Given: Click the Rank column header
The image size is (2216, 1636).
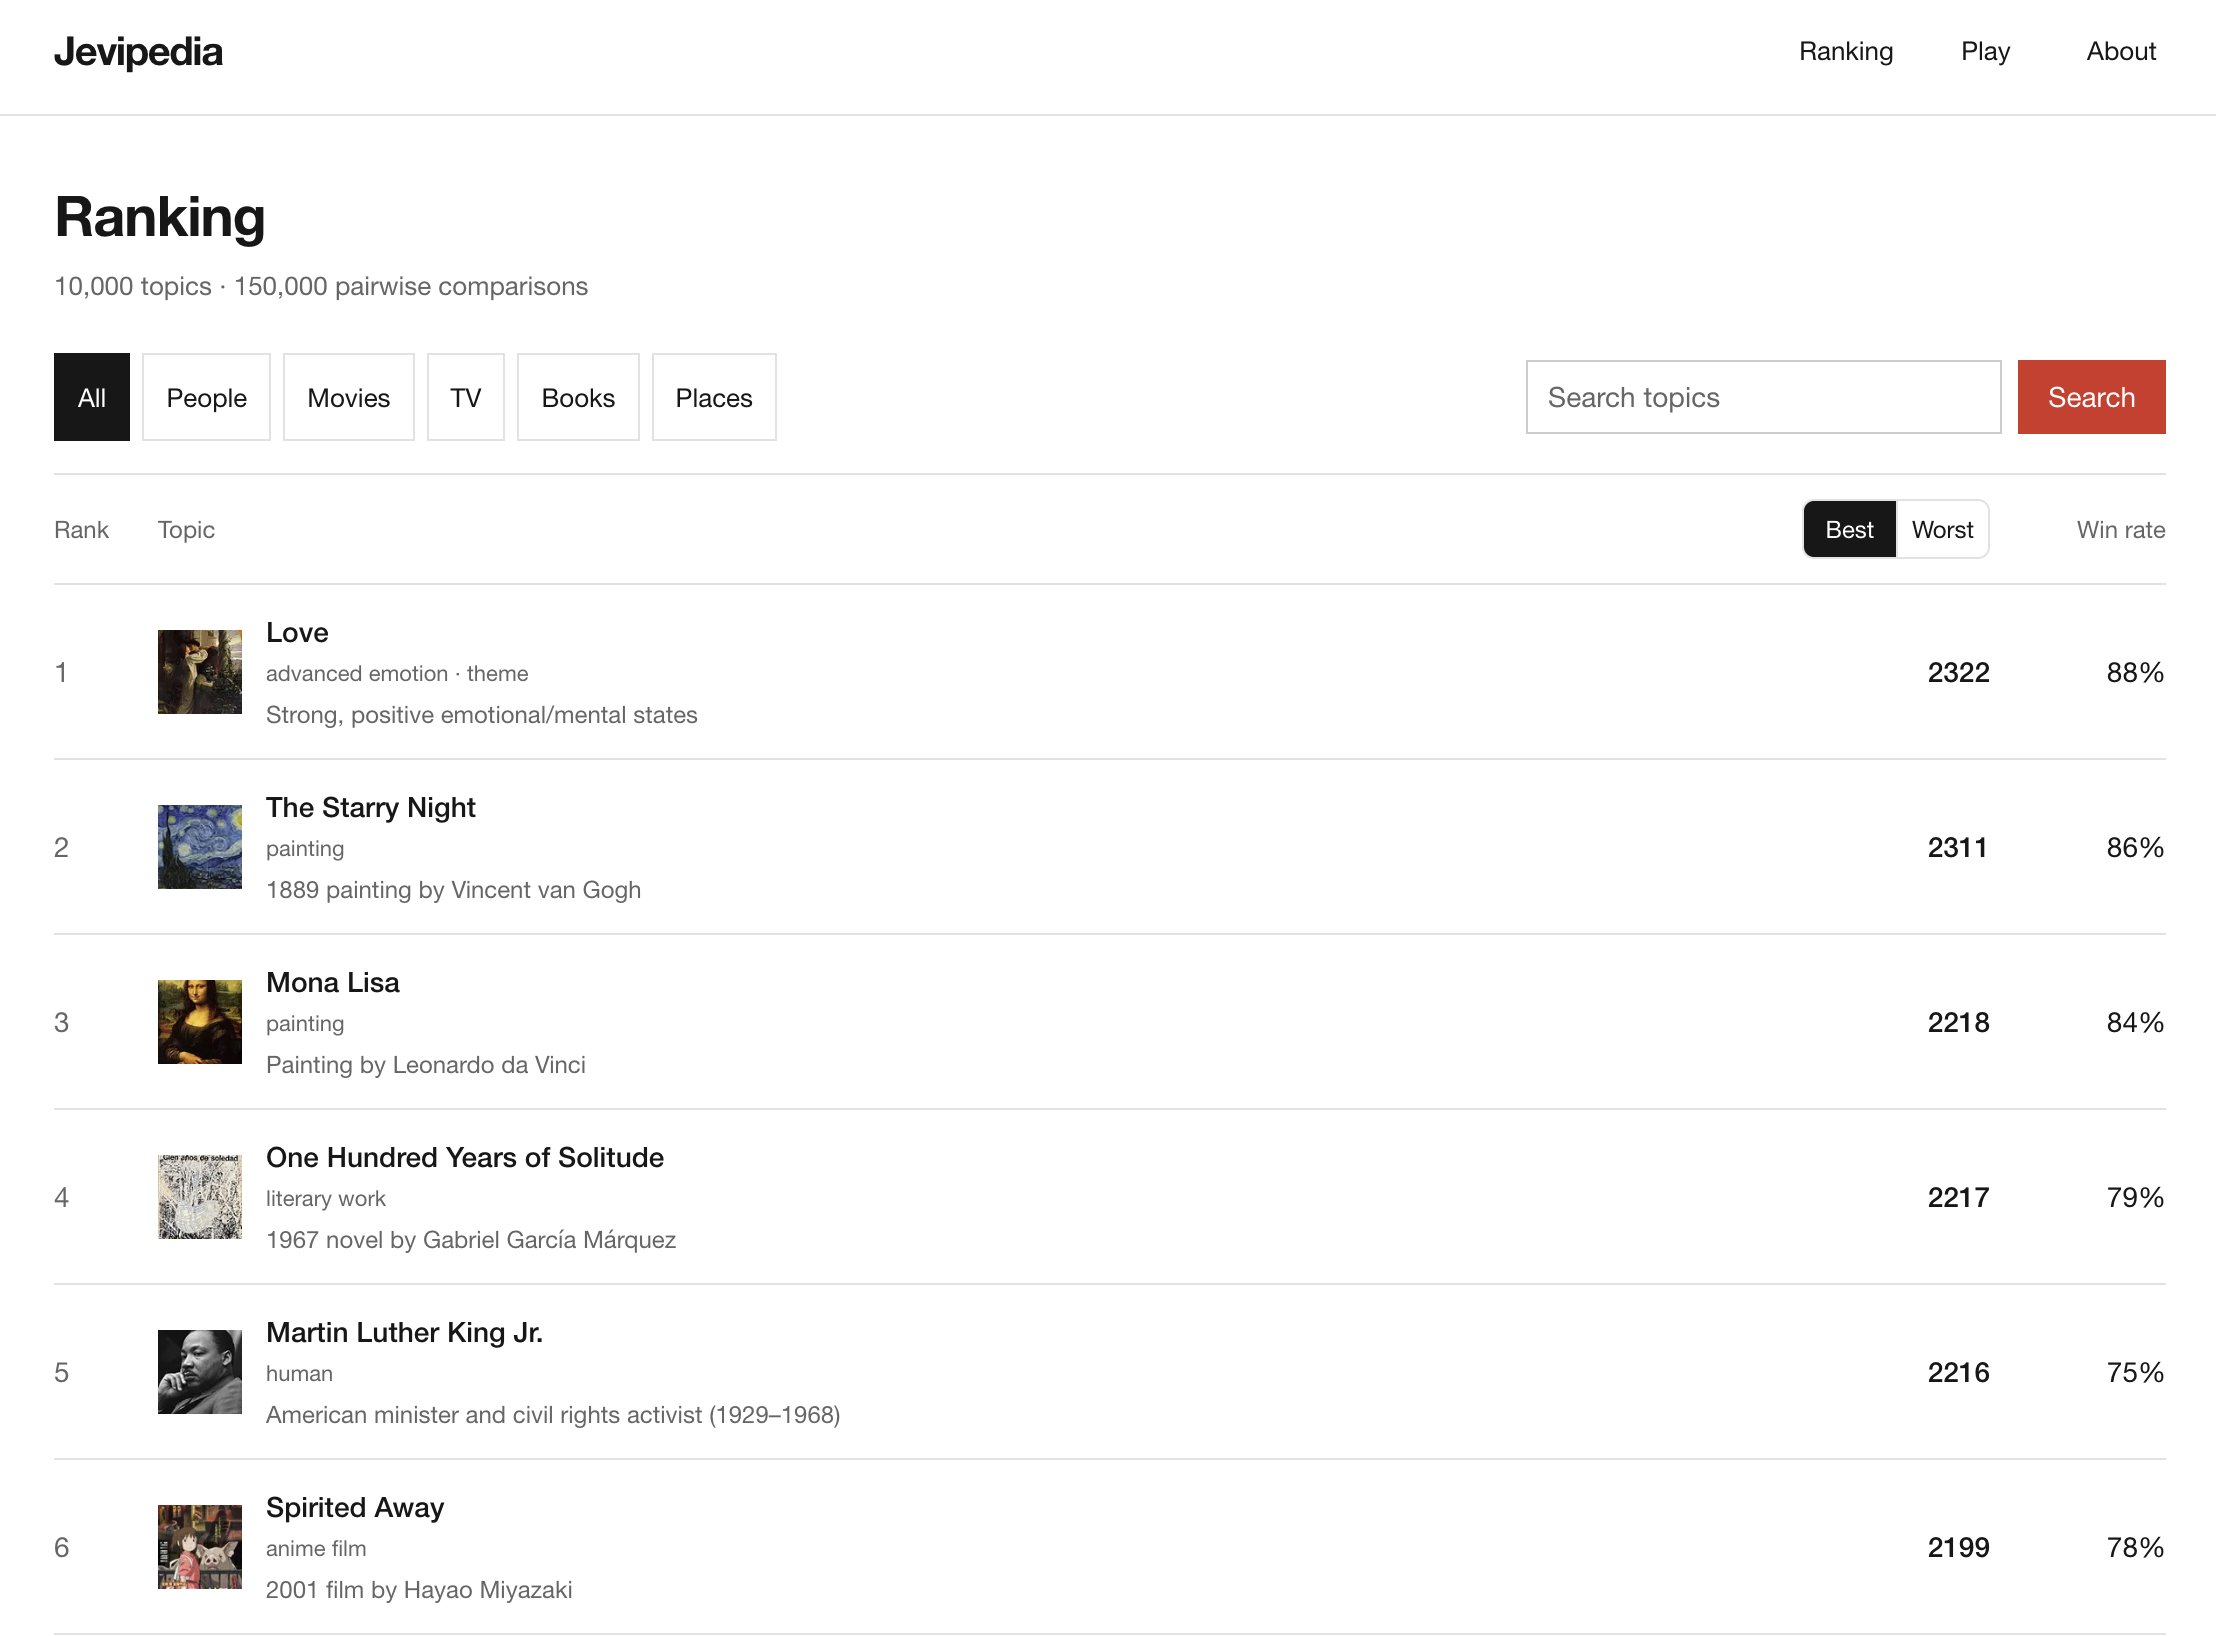Looking at the screenshot, I should (81, 529).
